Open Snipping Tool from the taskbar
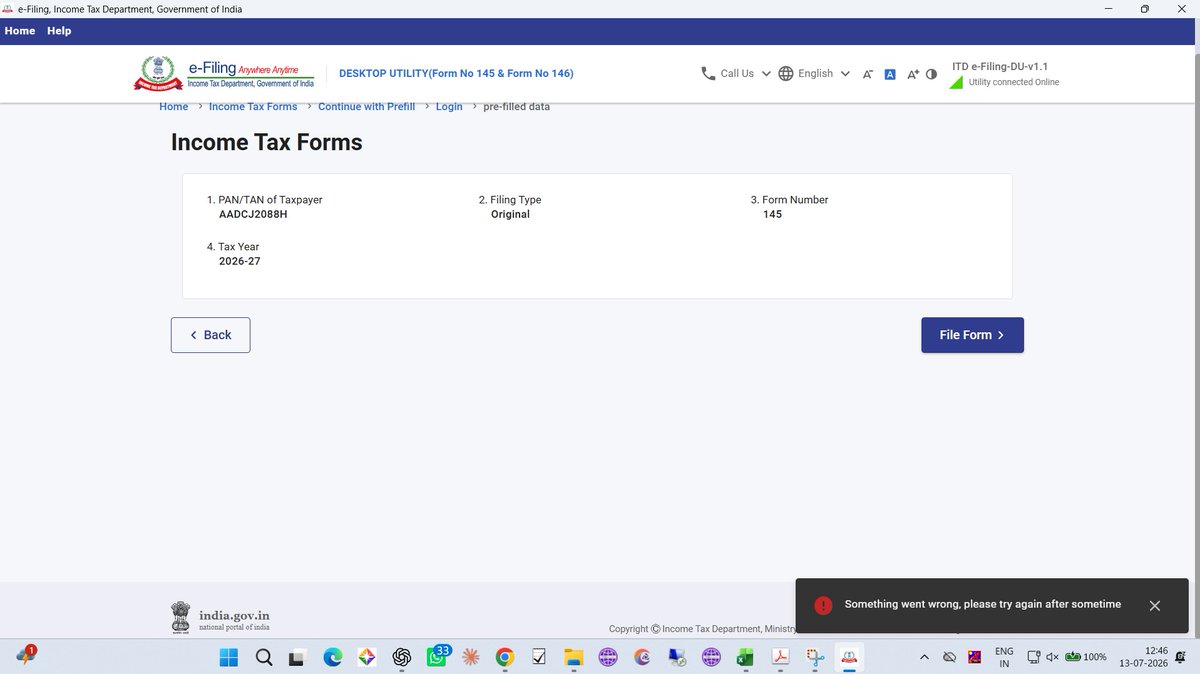Screen dimensions: 1200x674 [x=814, y=657]
